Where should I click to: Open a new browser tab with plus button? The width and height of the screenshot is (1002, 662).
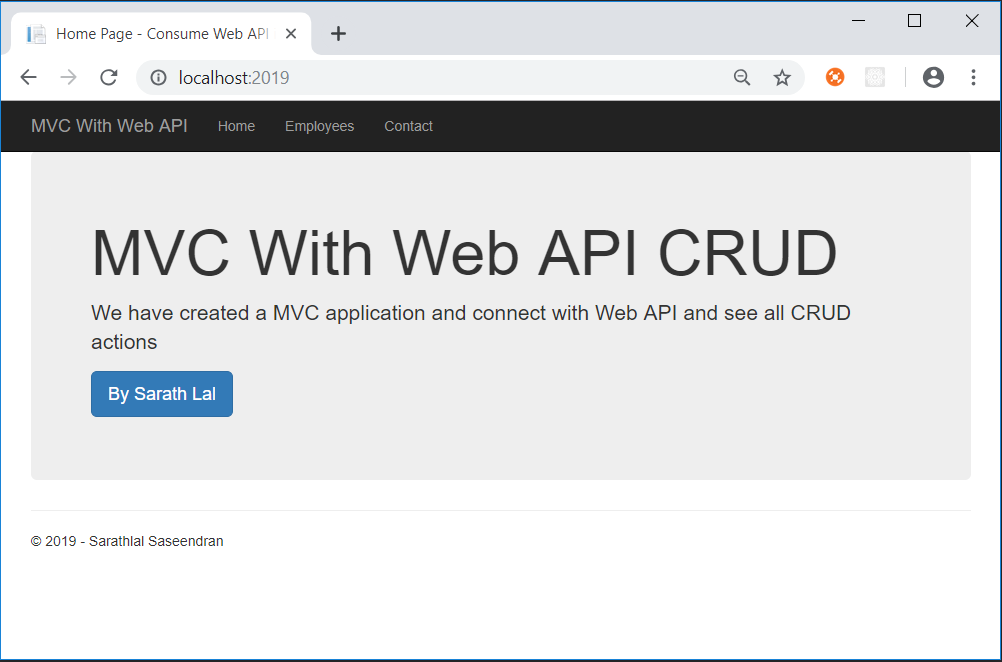(x=338, y=33)
